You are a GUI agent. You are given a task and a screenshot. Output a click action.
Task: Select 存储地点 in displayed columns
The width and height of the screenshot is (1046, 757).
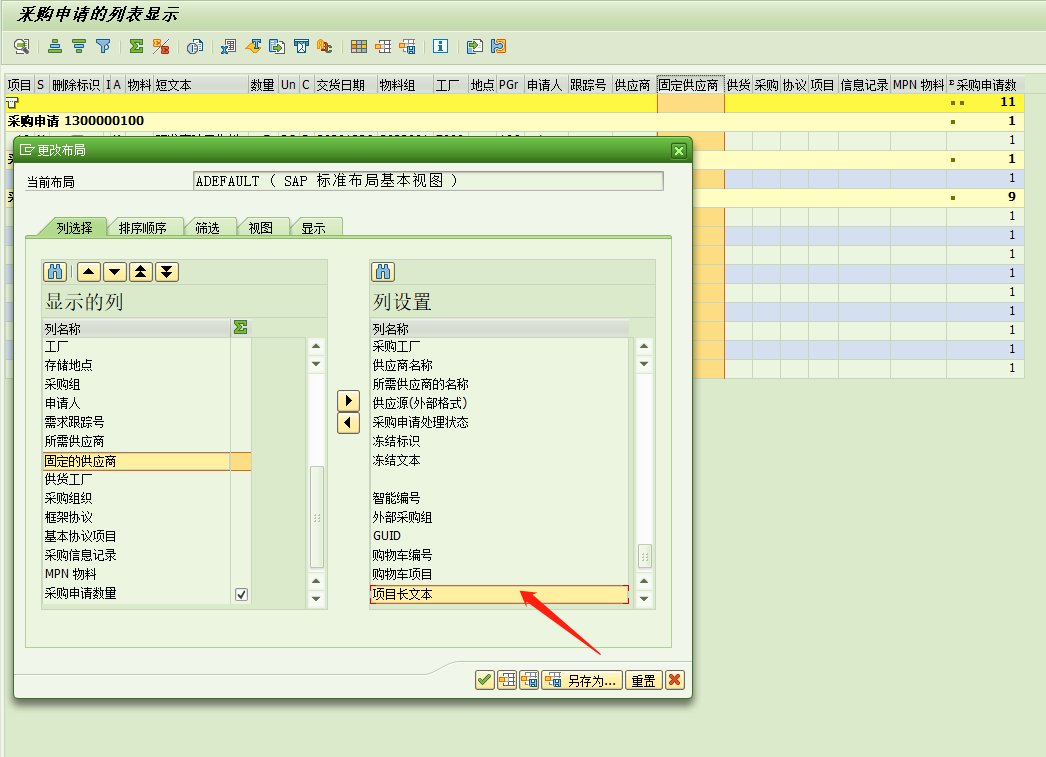137,365
